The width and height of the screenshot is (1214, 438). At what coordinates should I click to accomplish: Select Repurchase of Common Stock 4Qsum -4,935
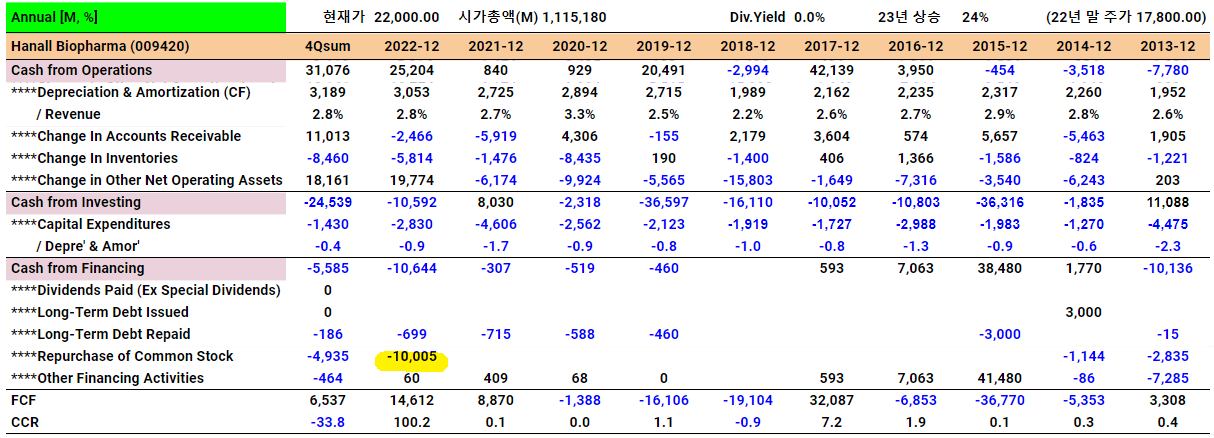pyautogui.click(x=326, y=356)
